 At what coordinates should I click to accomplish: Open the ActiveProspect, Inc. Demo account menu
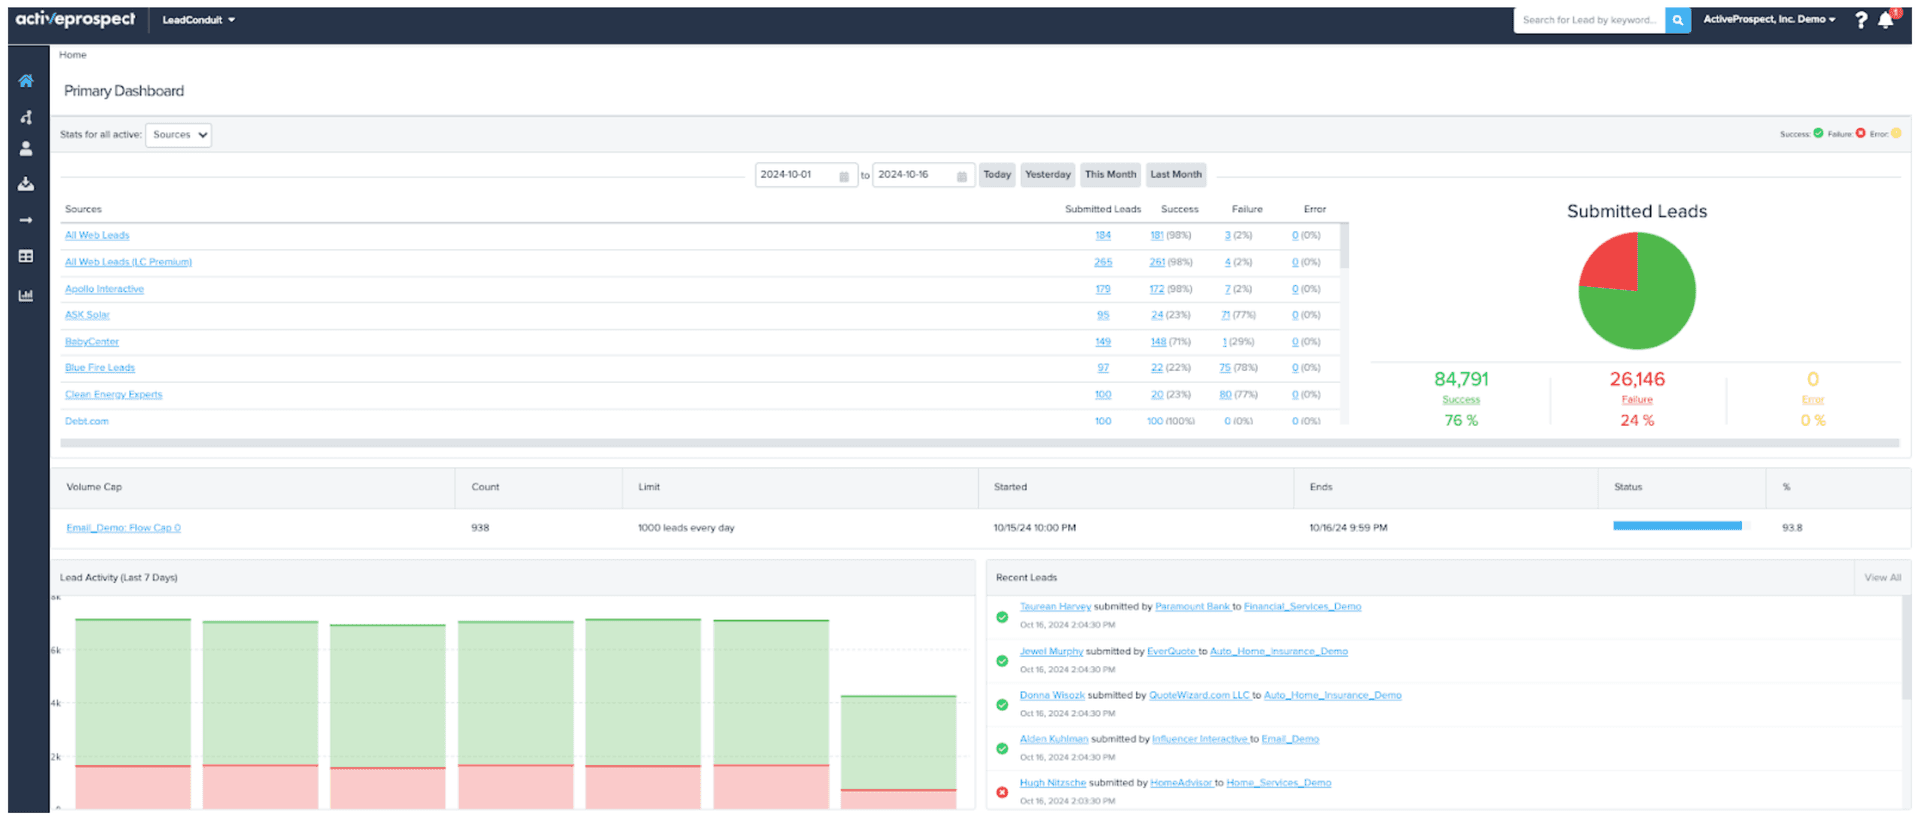(x=1769, y=19)
